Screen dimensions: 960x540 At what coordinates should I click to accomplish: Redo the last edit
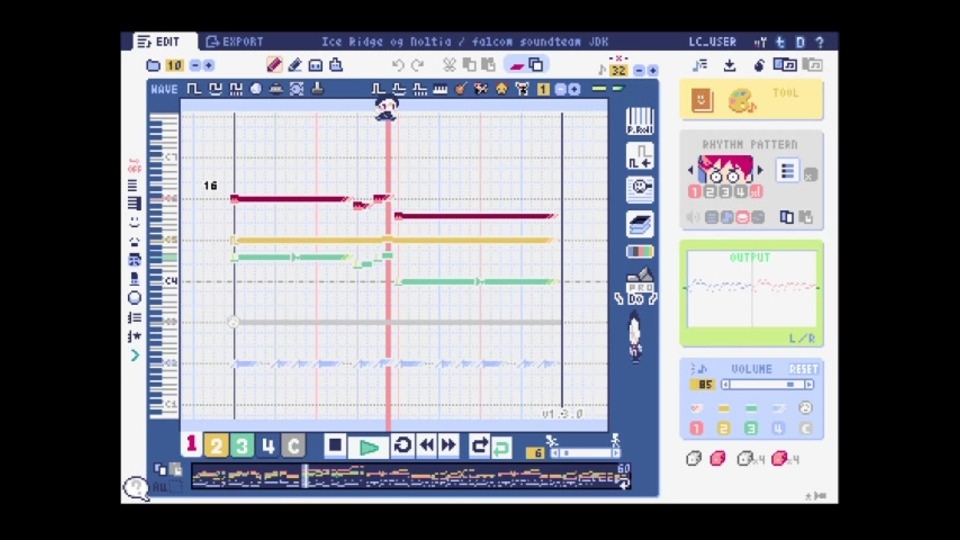point(418,65)
